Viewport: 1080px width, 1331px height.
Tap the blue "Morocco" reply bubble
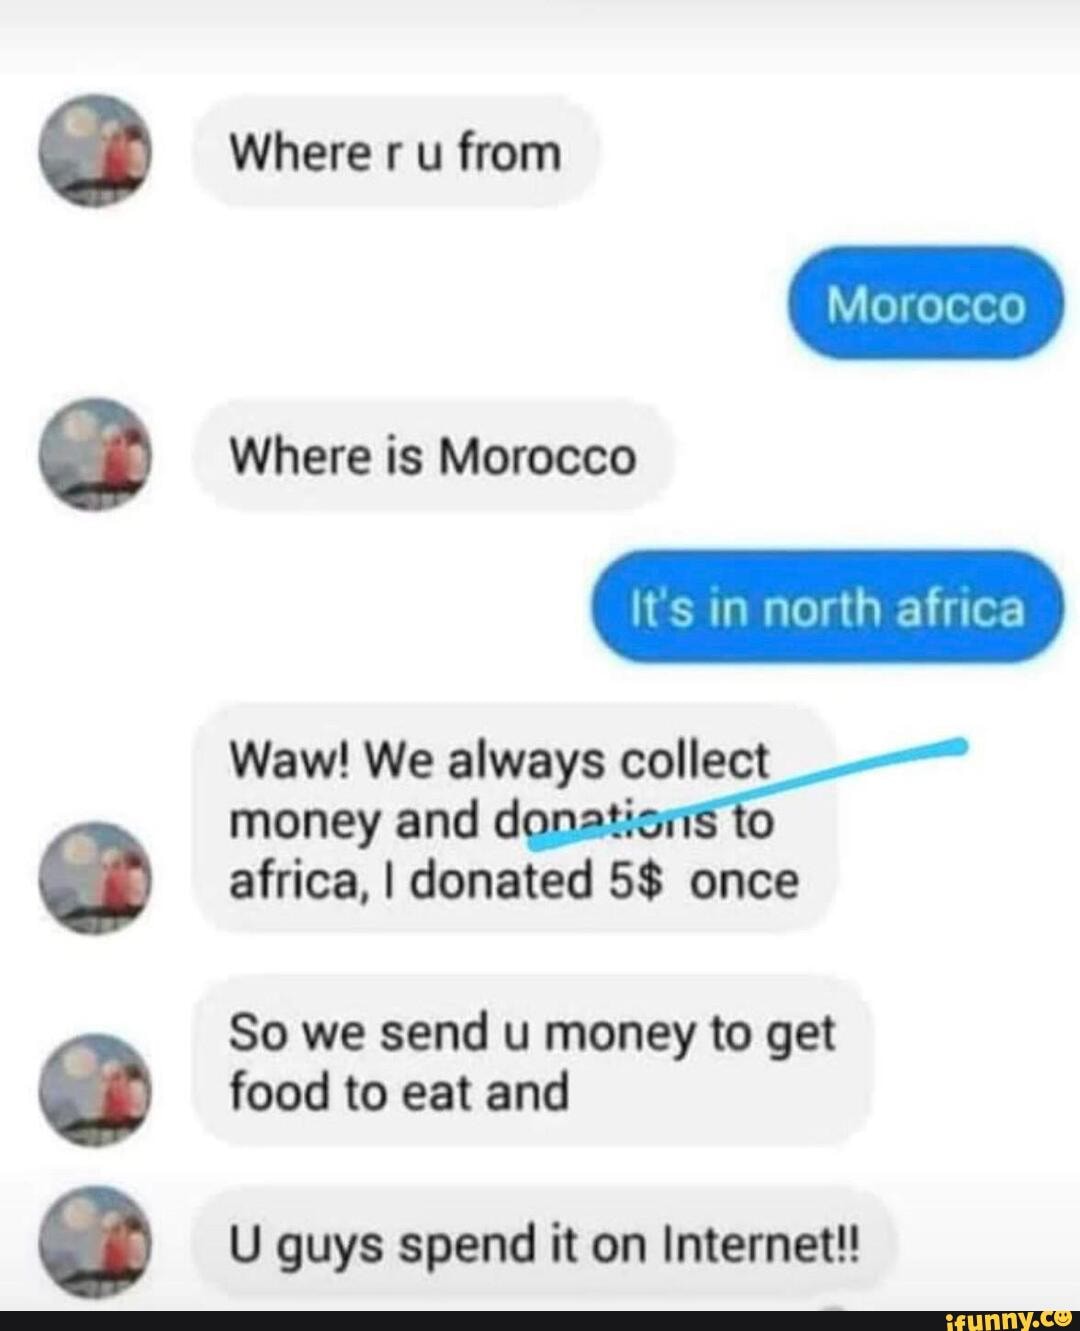(925, 303)
